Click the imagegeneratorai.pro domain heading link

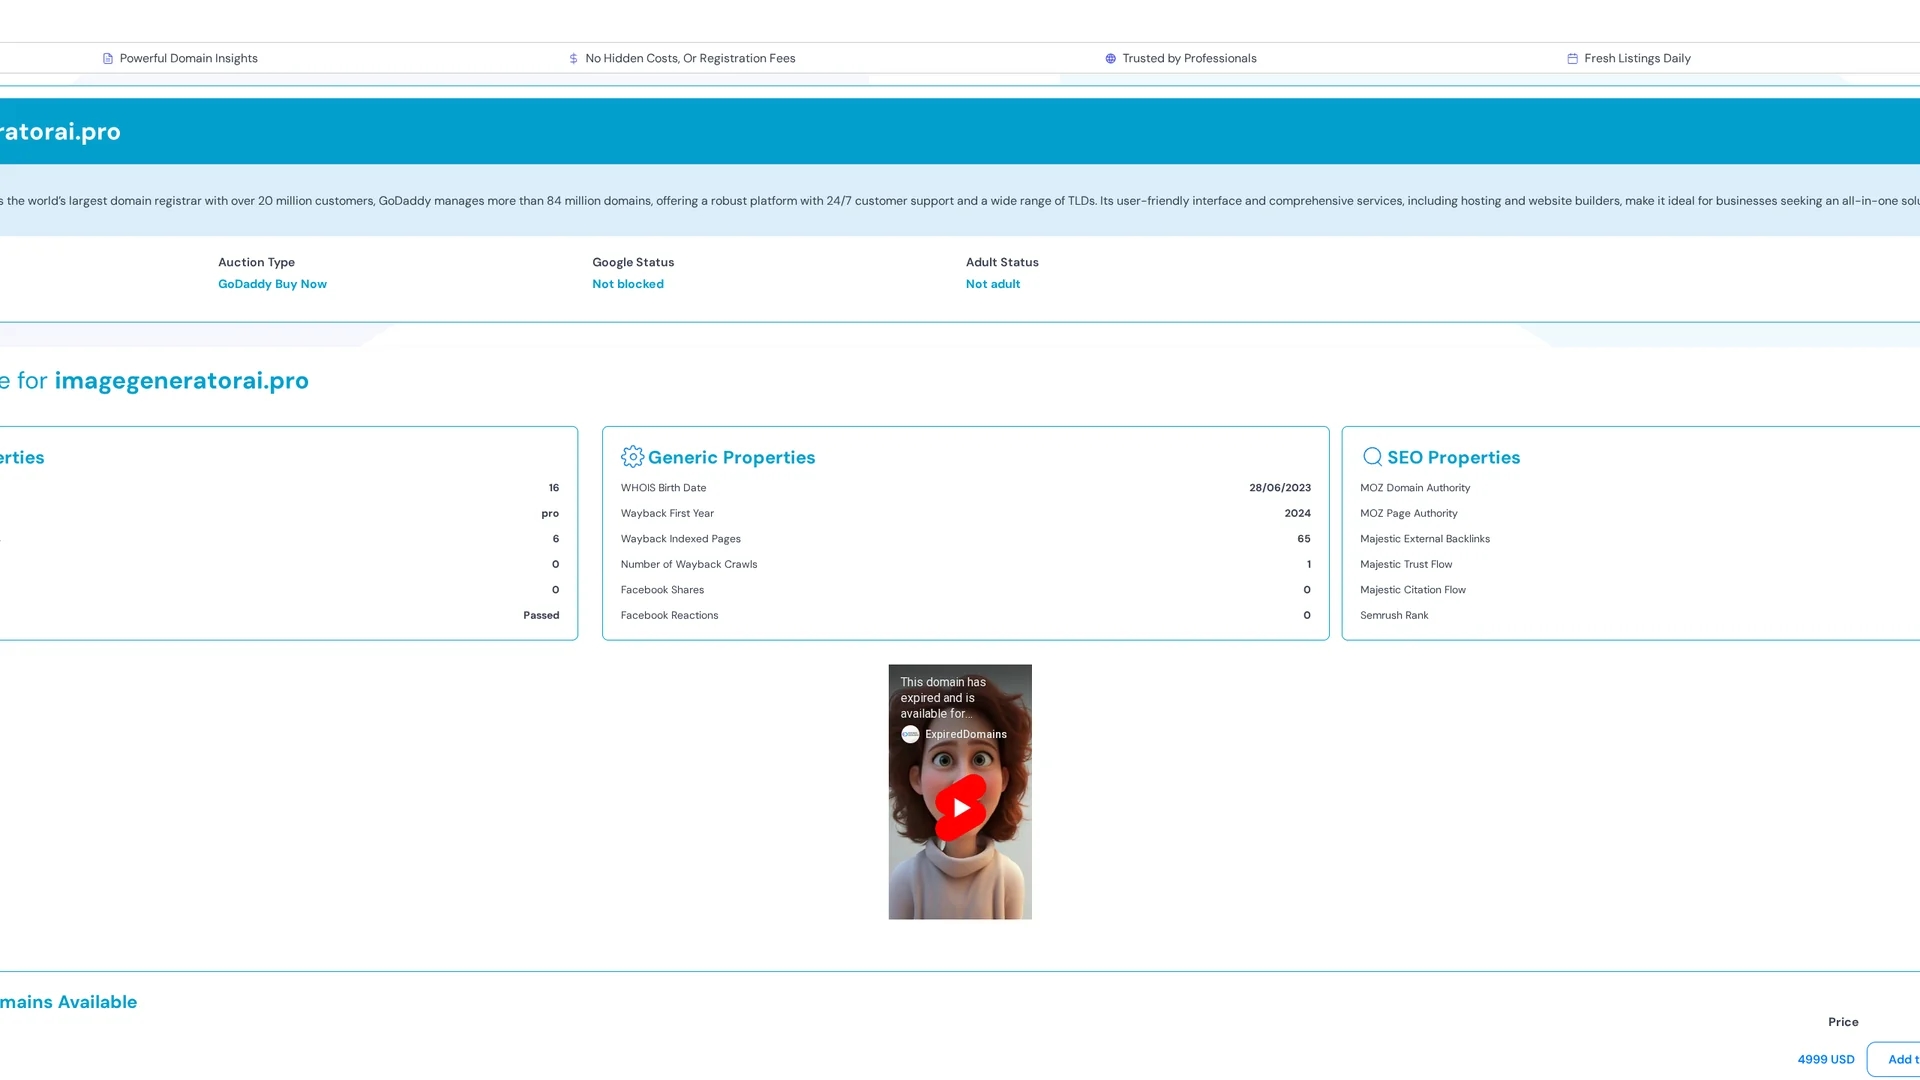(181, 381)
